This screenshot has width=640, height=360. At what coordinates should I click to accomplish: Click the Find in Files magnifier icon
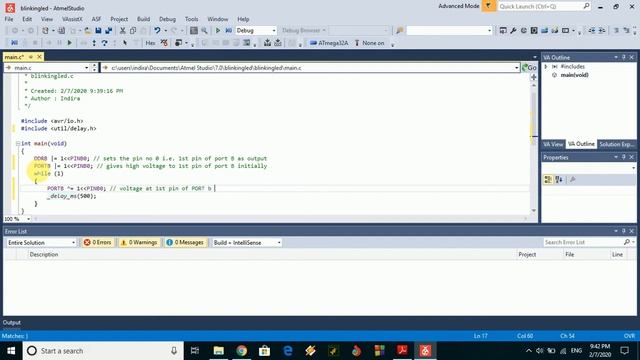point(204,31)
